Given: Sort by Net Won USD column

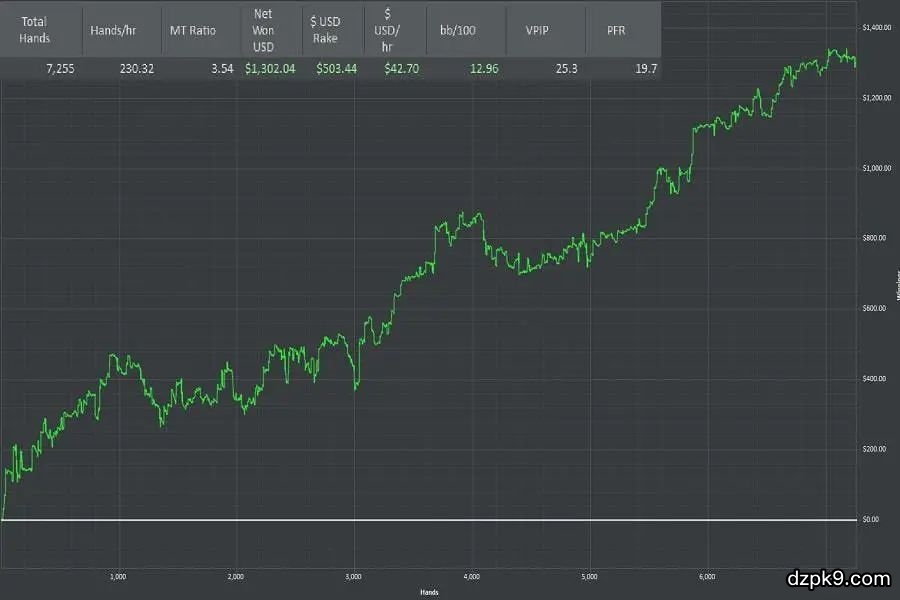Looking at the screenshot, I should click(x=264, y=30).
